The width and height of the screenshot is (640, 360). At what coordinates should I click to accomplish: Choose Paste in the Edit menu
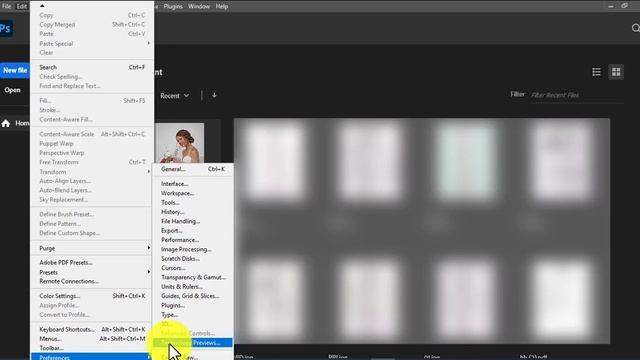point(92,34)
